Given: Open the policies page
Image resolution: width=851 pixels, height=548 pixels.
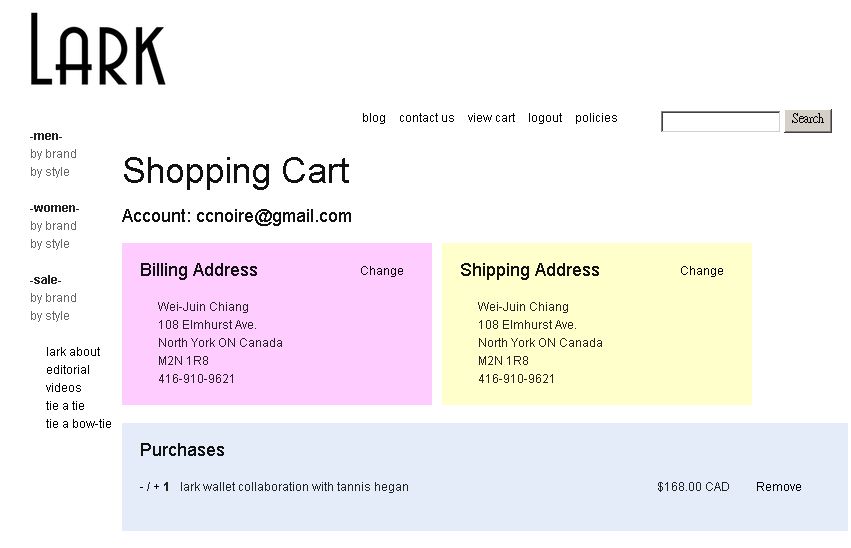Looking at the screenshot, I should (596, 118).
